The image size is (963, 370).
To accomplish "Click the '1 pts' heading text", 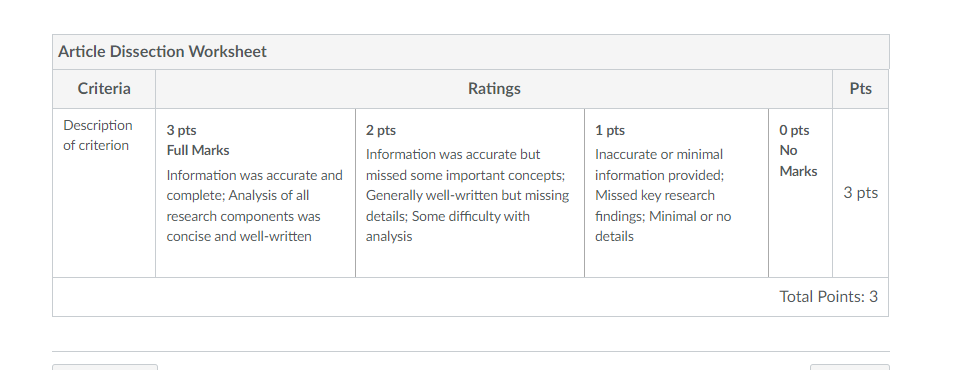I will click(x=610, y=130).
